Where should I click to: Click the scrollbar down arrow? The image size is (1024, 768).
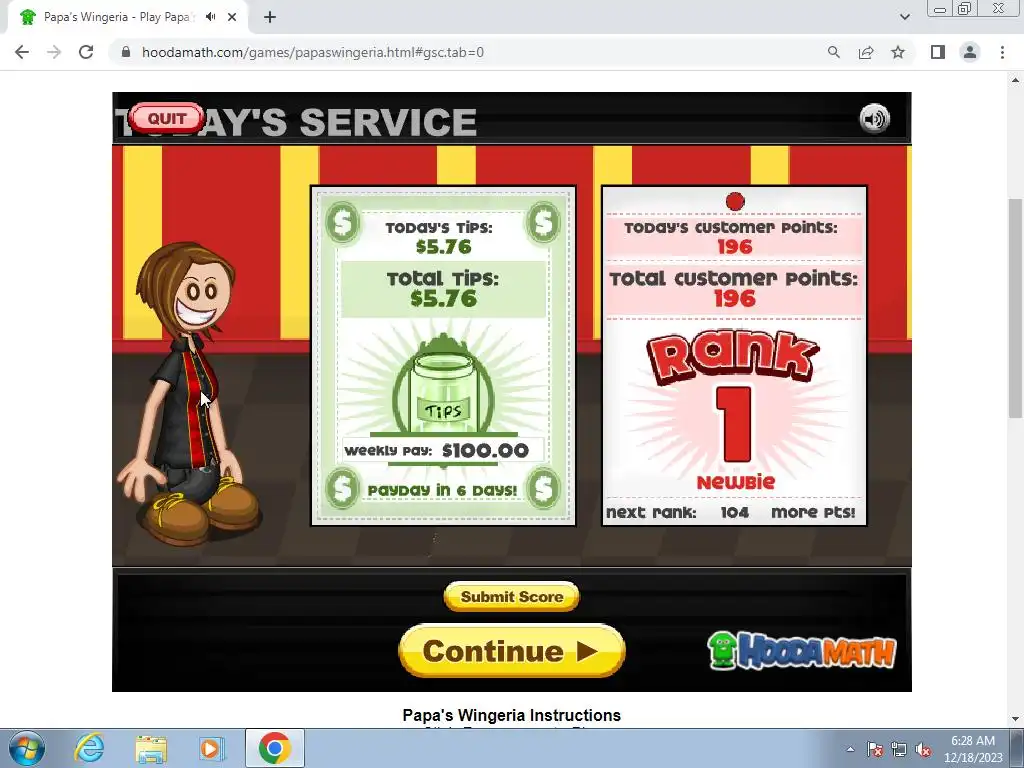point(1015,720)
